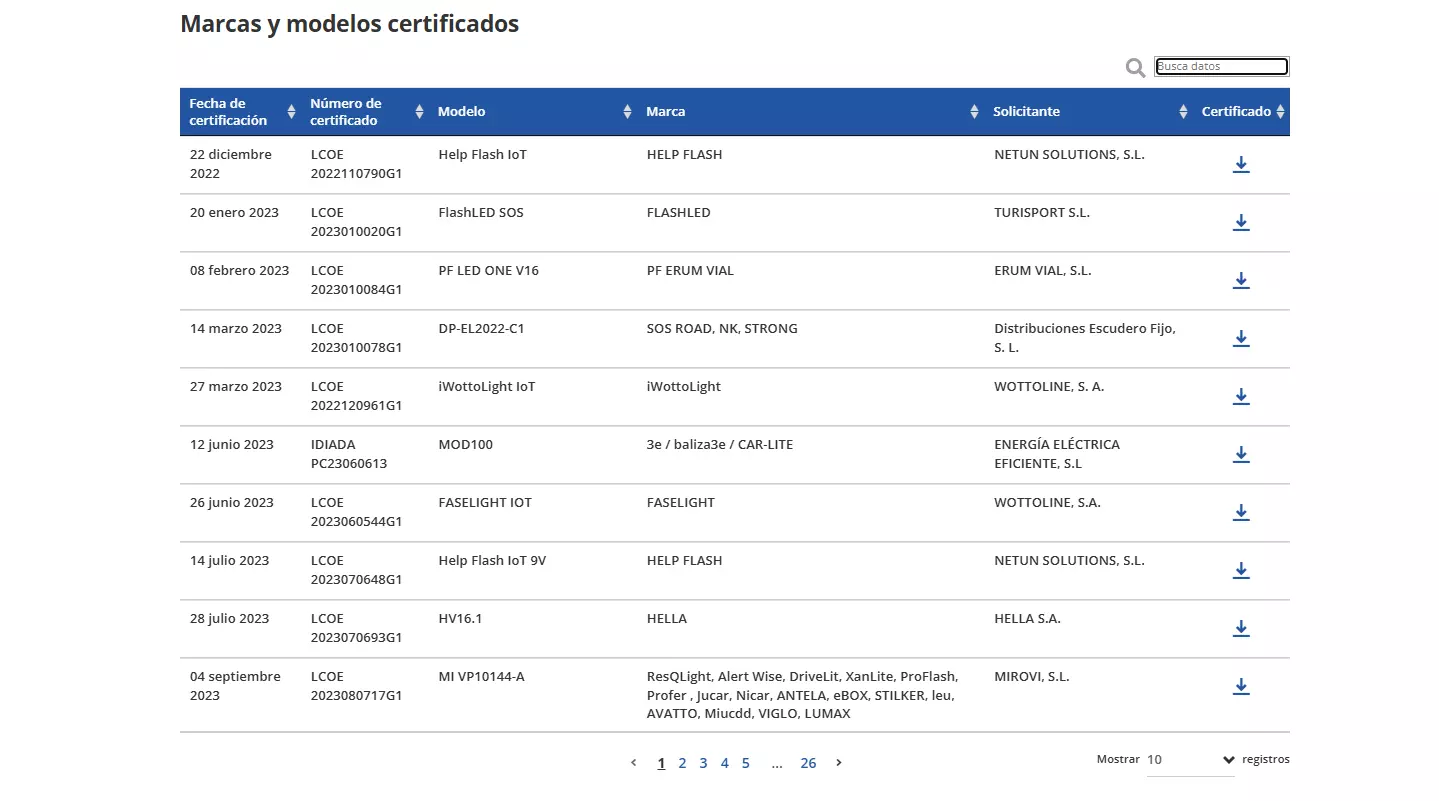
Task: Select the ENERGÍA ELÉCTRICA EFICIENTE applicant cell
Action: click(1057, 454)
